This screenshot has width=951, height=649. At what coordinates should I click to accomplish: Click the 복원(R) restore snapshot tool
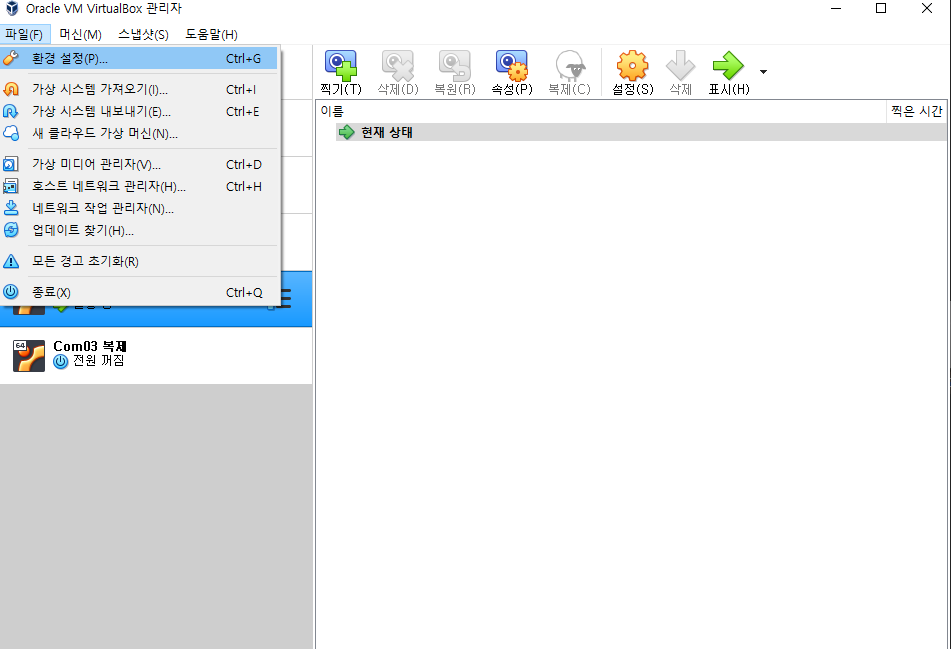(455, 73)
